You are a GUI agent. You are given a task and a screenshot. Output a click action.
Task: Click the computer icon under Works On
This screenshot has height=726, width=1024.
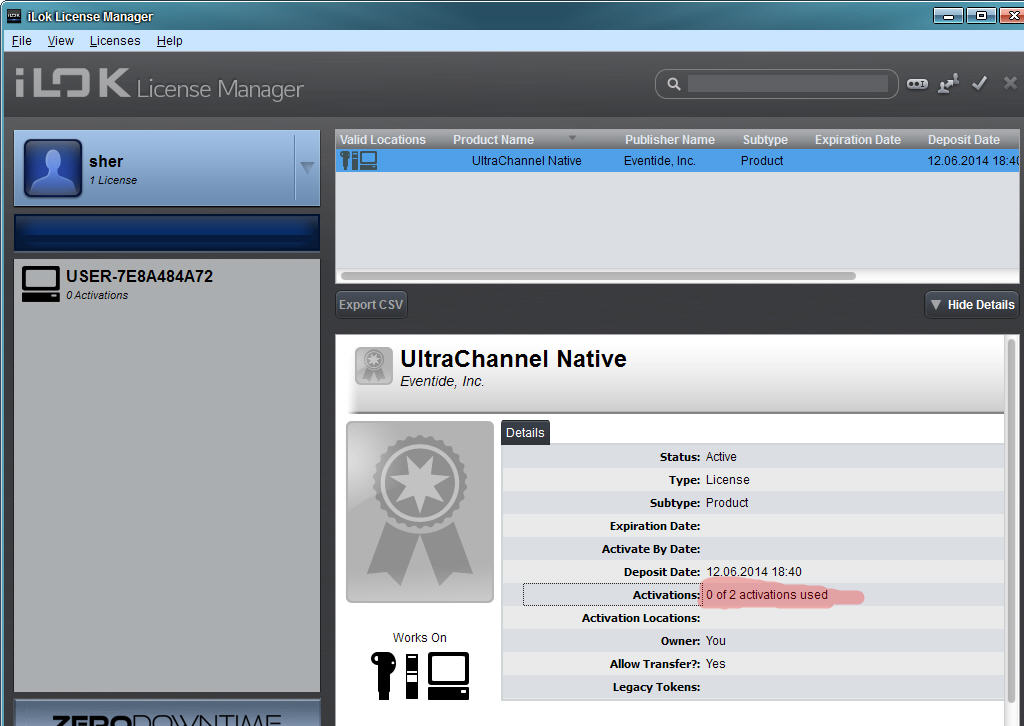tap(448, 675)
